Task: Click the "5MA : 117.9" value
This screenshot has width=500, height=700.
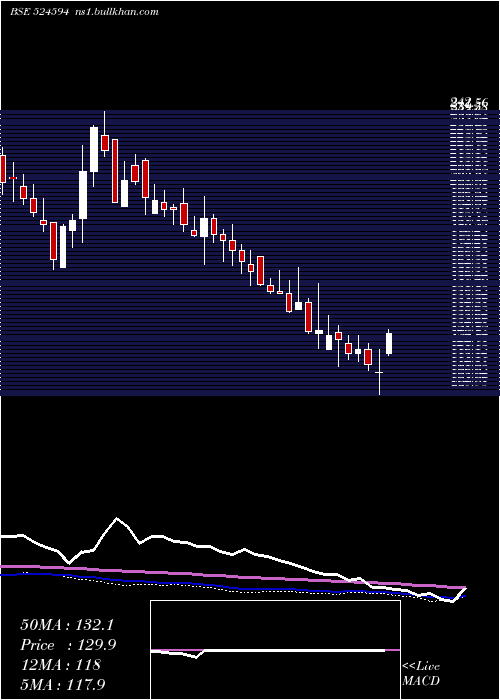Action: [62, 684]
